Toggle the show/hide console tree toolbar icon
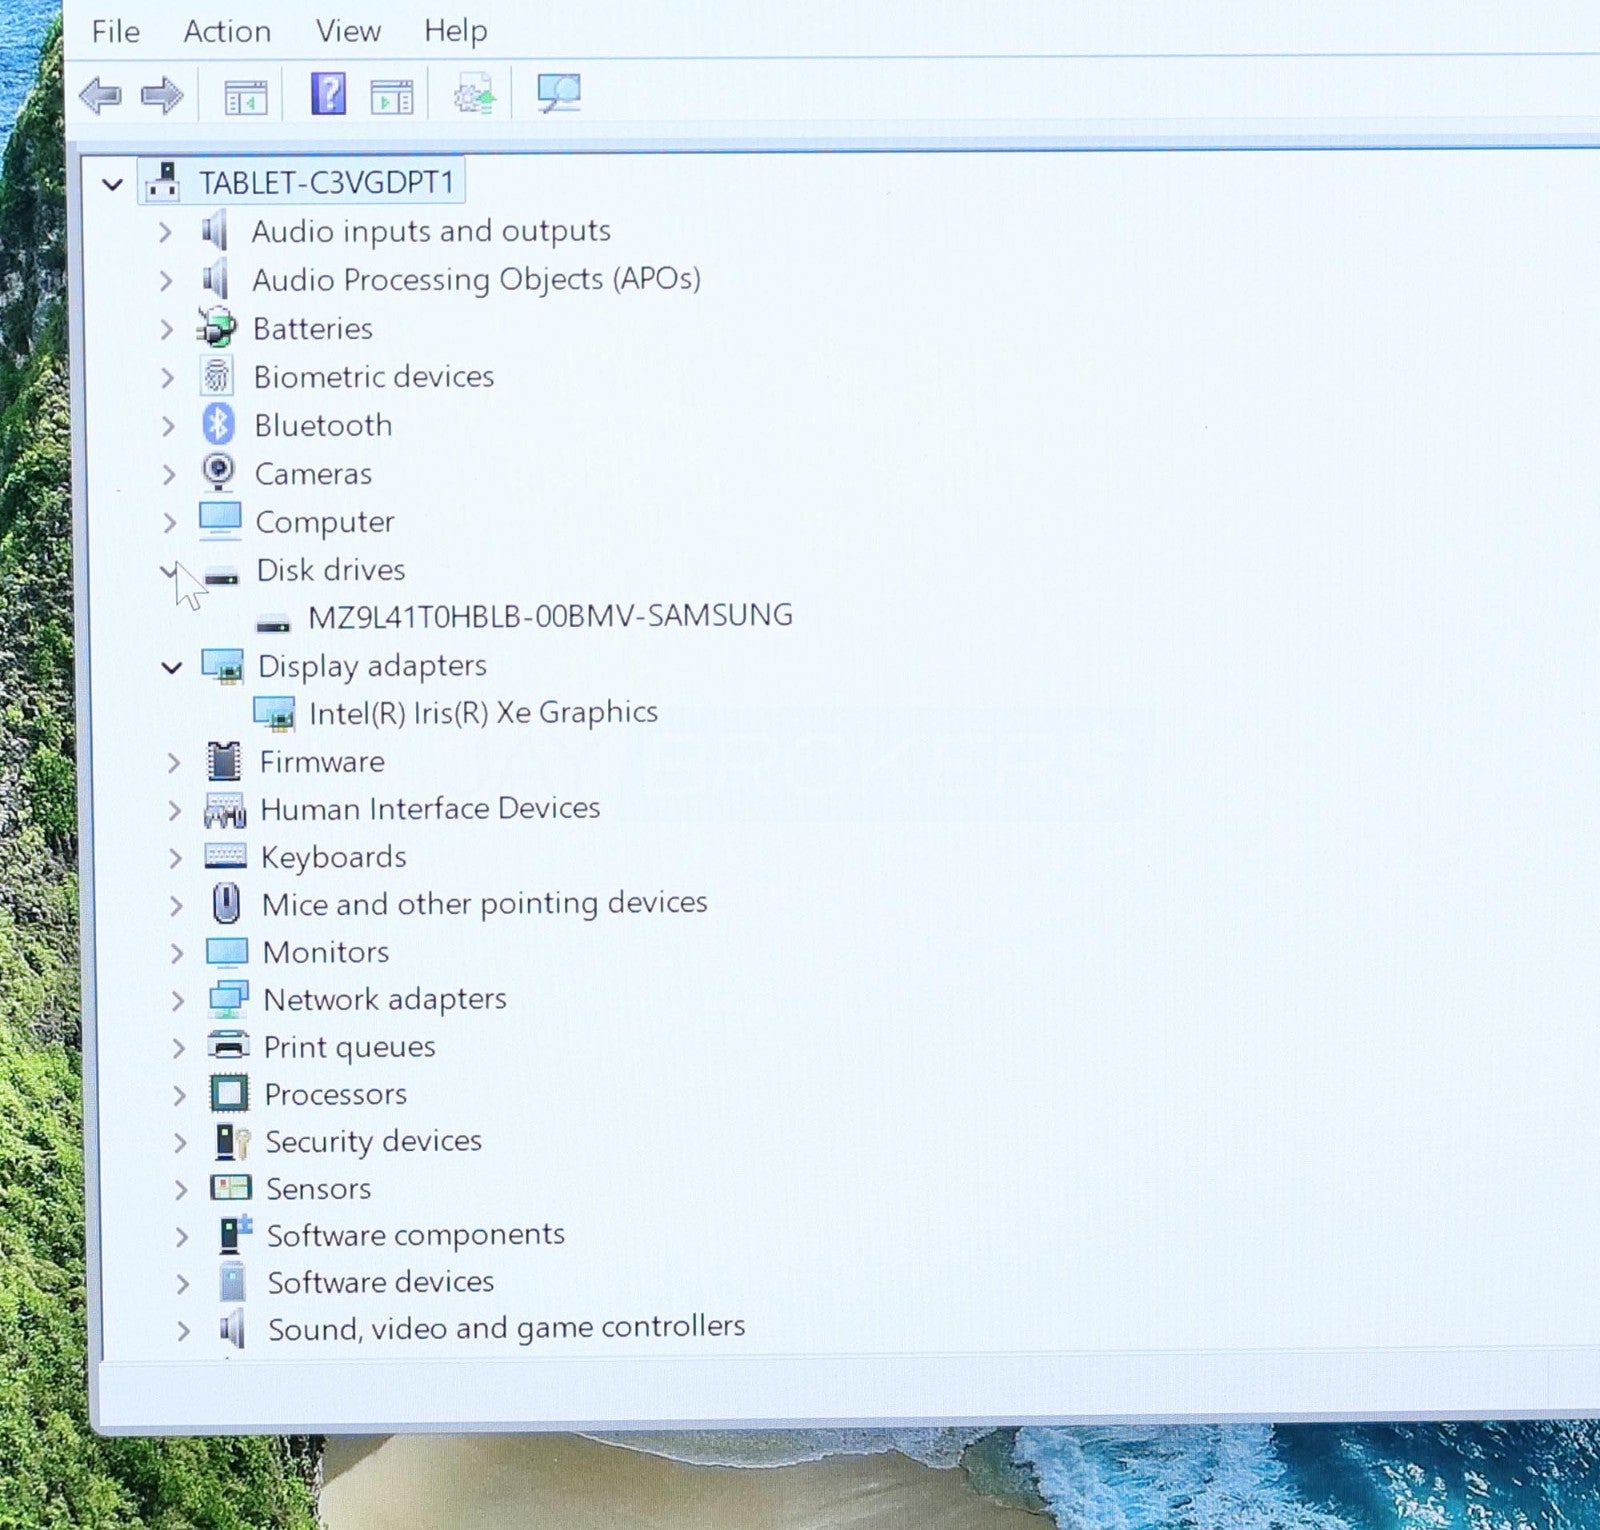Screen dimensions: 1600x1530 [245, 97]
